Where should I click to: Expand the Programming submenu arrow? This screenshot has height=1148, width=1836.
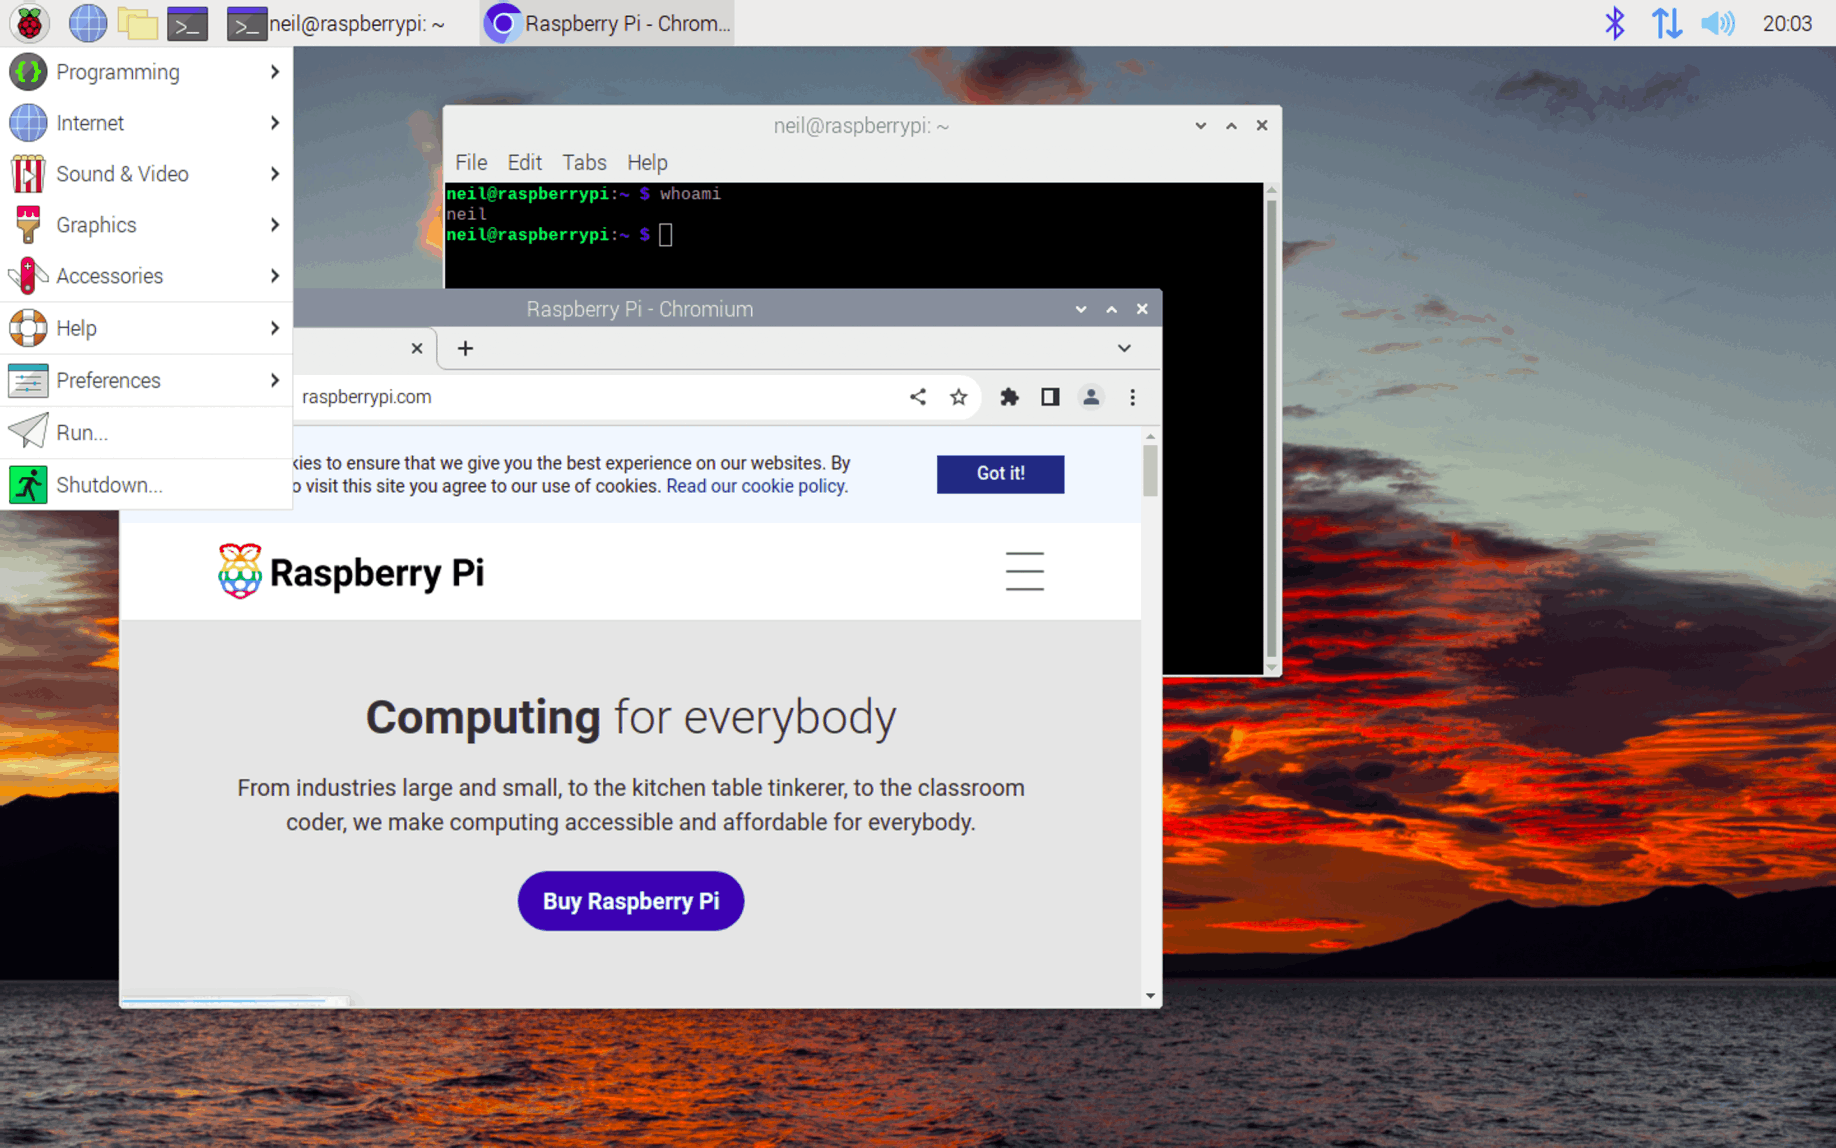click(x=274, y=72)
